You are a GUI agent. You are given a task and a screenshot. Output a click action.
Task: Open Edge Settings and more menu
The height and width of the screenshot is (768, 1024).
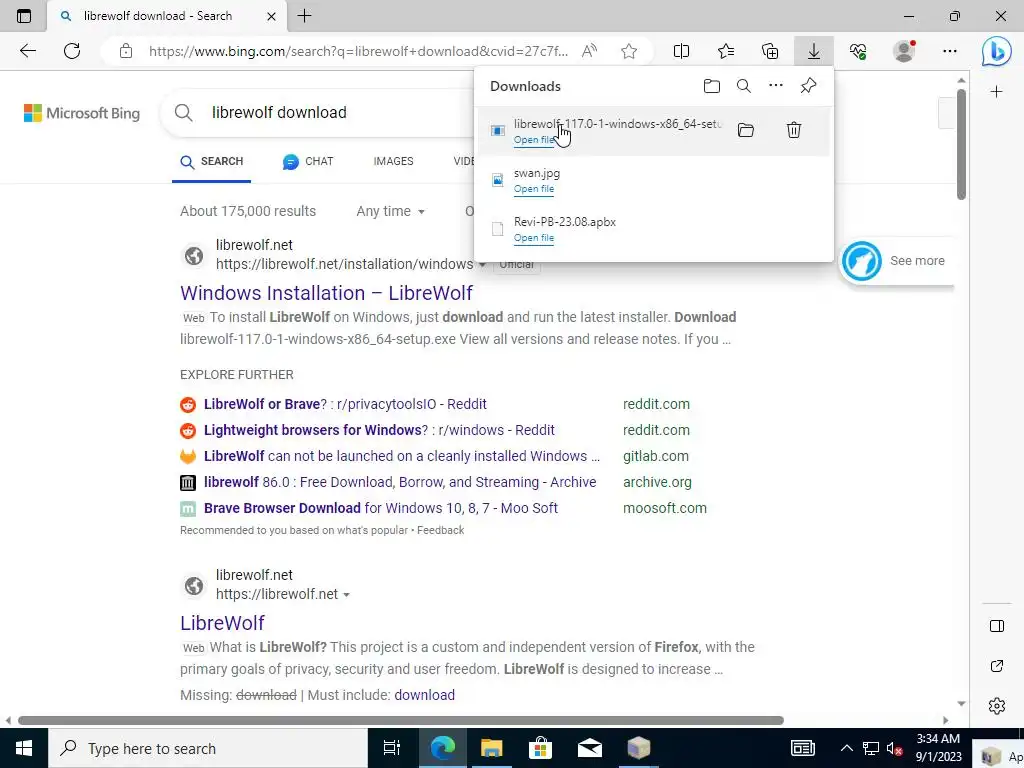tap(950, 51)
